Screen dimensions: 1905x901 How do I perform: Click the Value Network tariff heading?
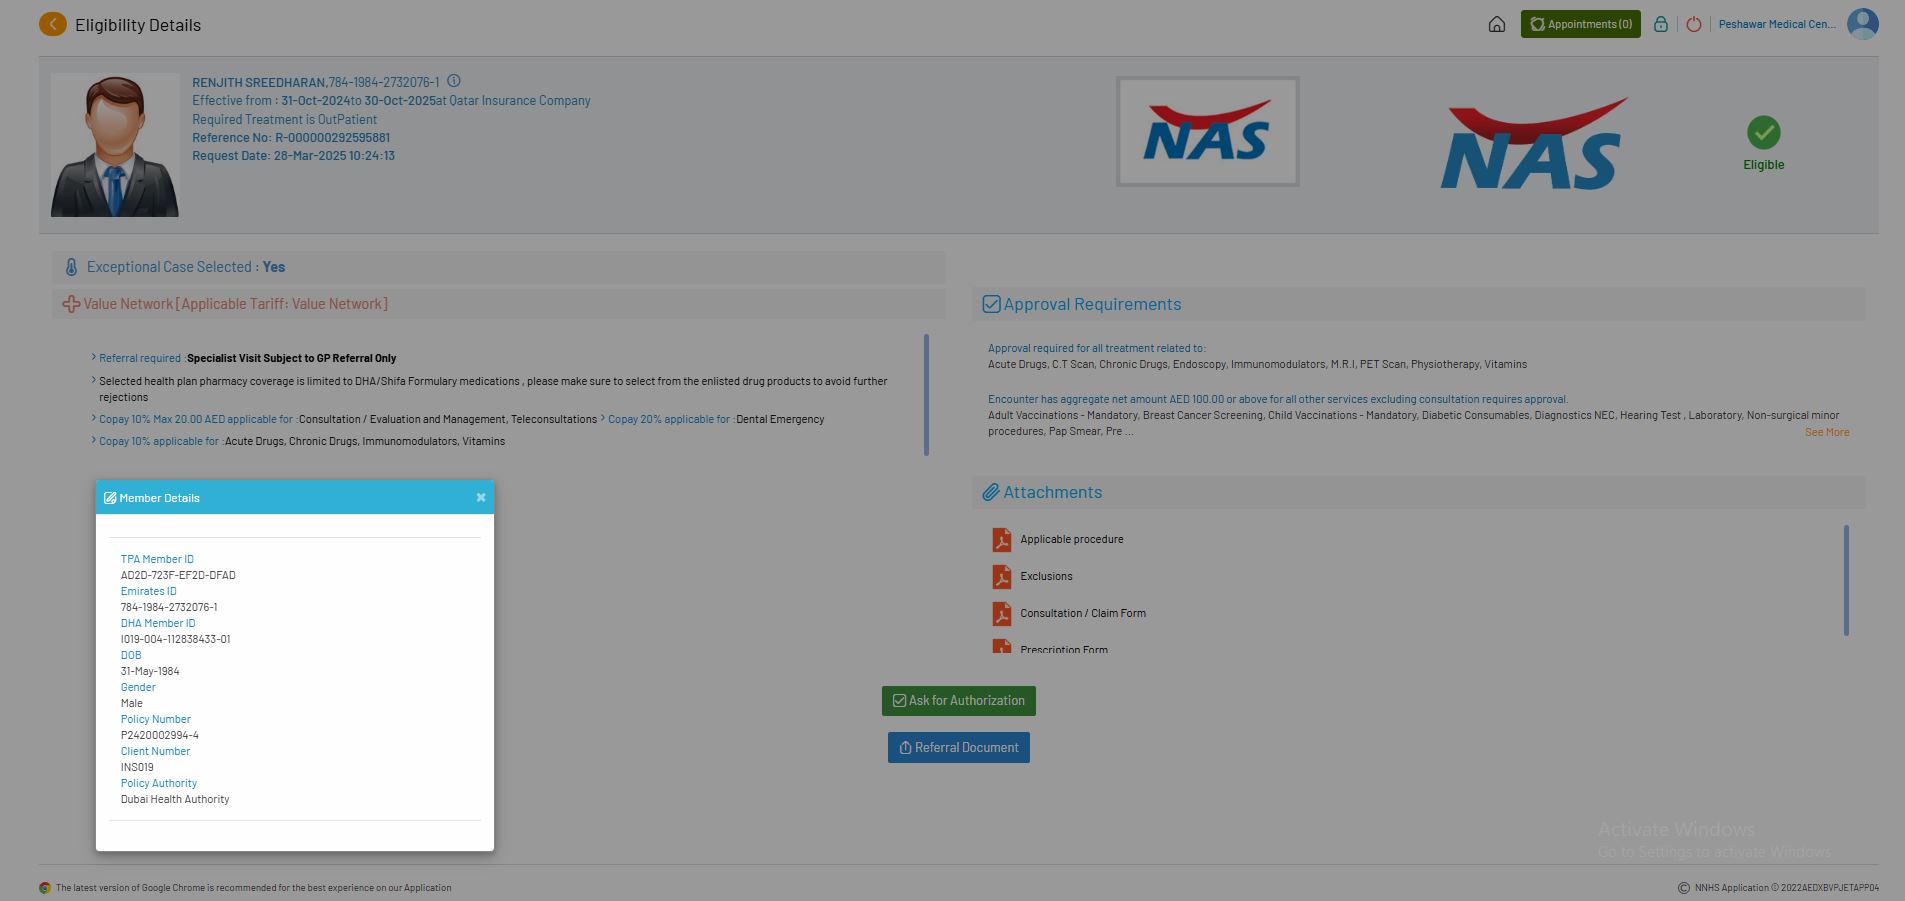click(x=236, y=304)
